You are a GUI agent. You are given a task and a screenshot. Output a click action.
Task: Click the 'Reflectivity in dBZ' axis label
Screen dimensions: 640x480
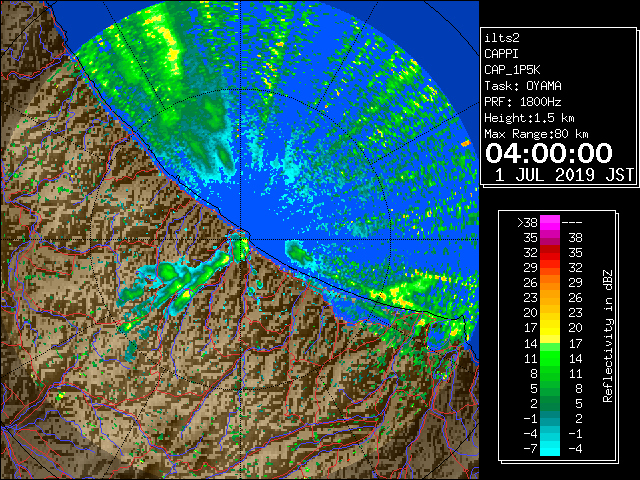[608, 336]
